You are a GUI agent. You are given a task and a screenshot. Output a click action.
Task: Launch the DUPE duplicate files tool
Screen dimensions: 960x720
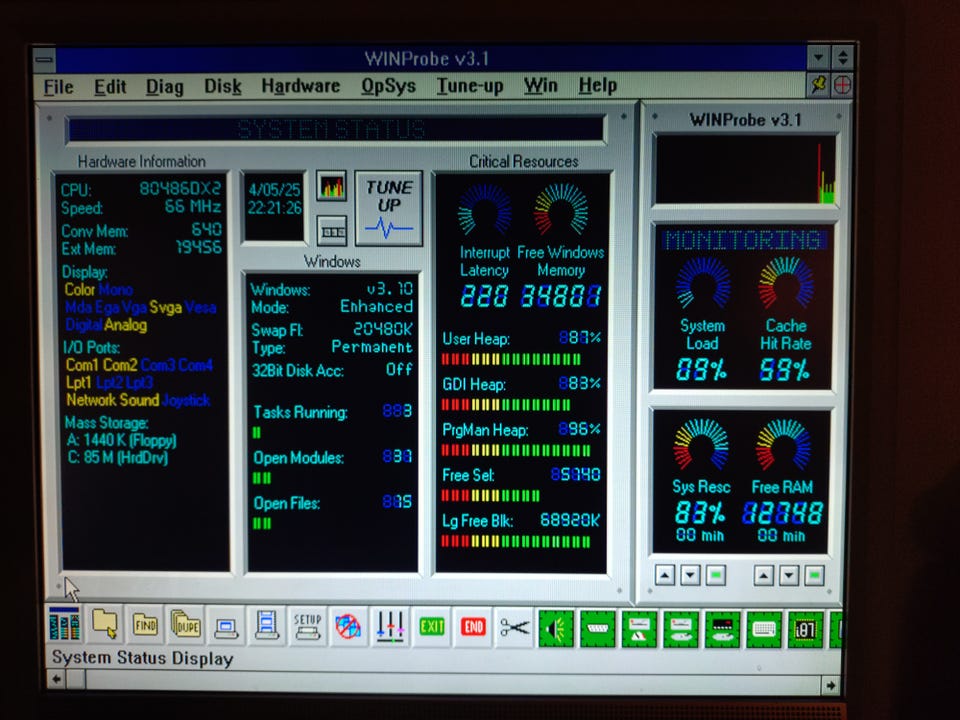coord(186,625)
